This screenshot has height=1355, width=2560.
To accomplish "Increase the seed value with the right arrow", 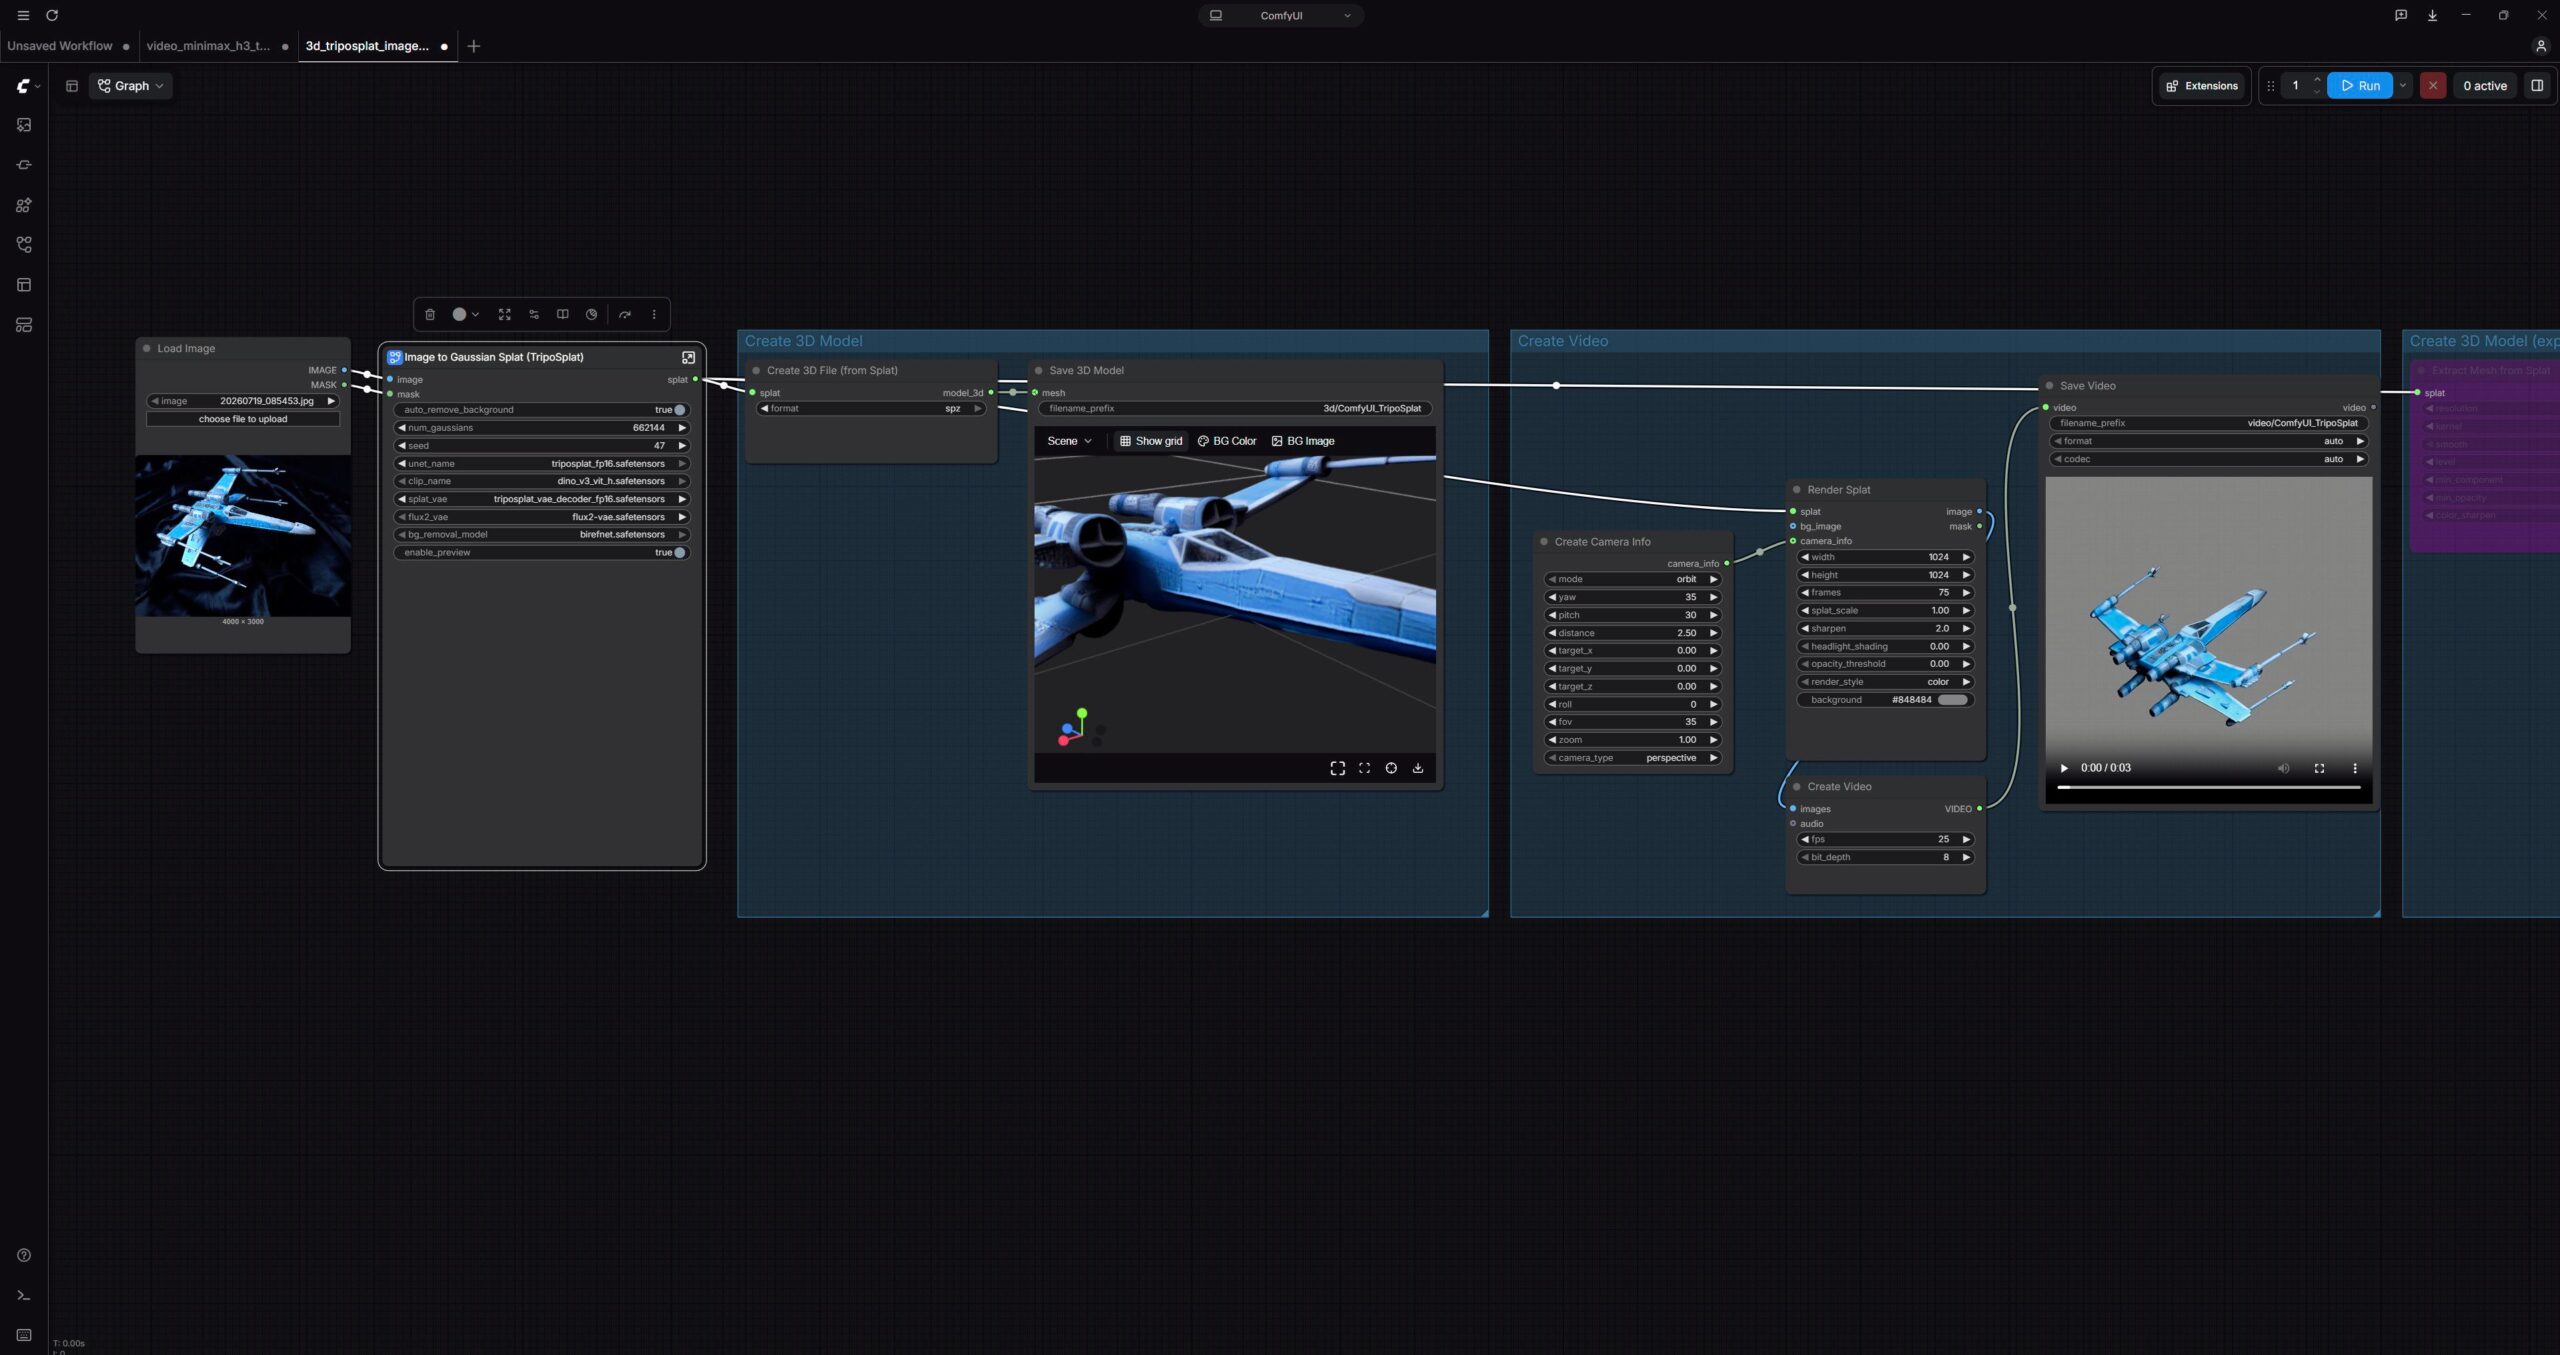I will point(683,446).
